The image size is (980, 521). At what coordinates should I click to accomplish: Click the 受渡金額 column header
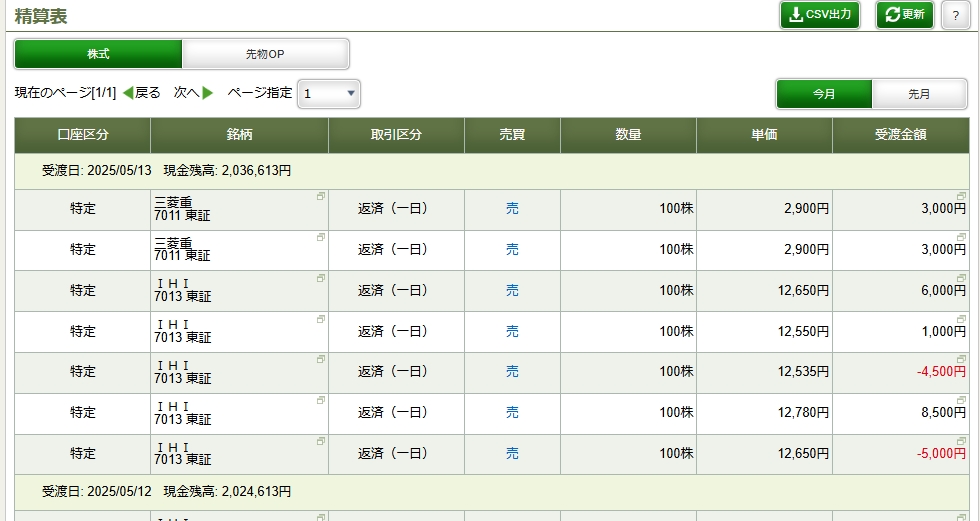(x=901, y=135)
